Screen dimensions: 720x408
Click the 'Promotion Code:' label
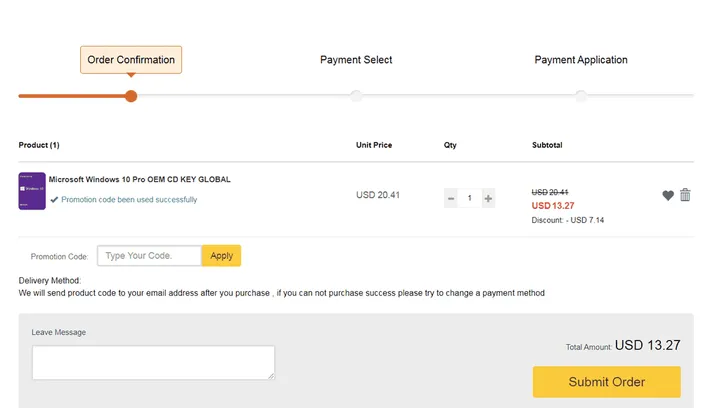point(59,257)
